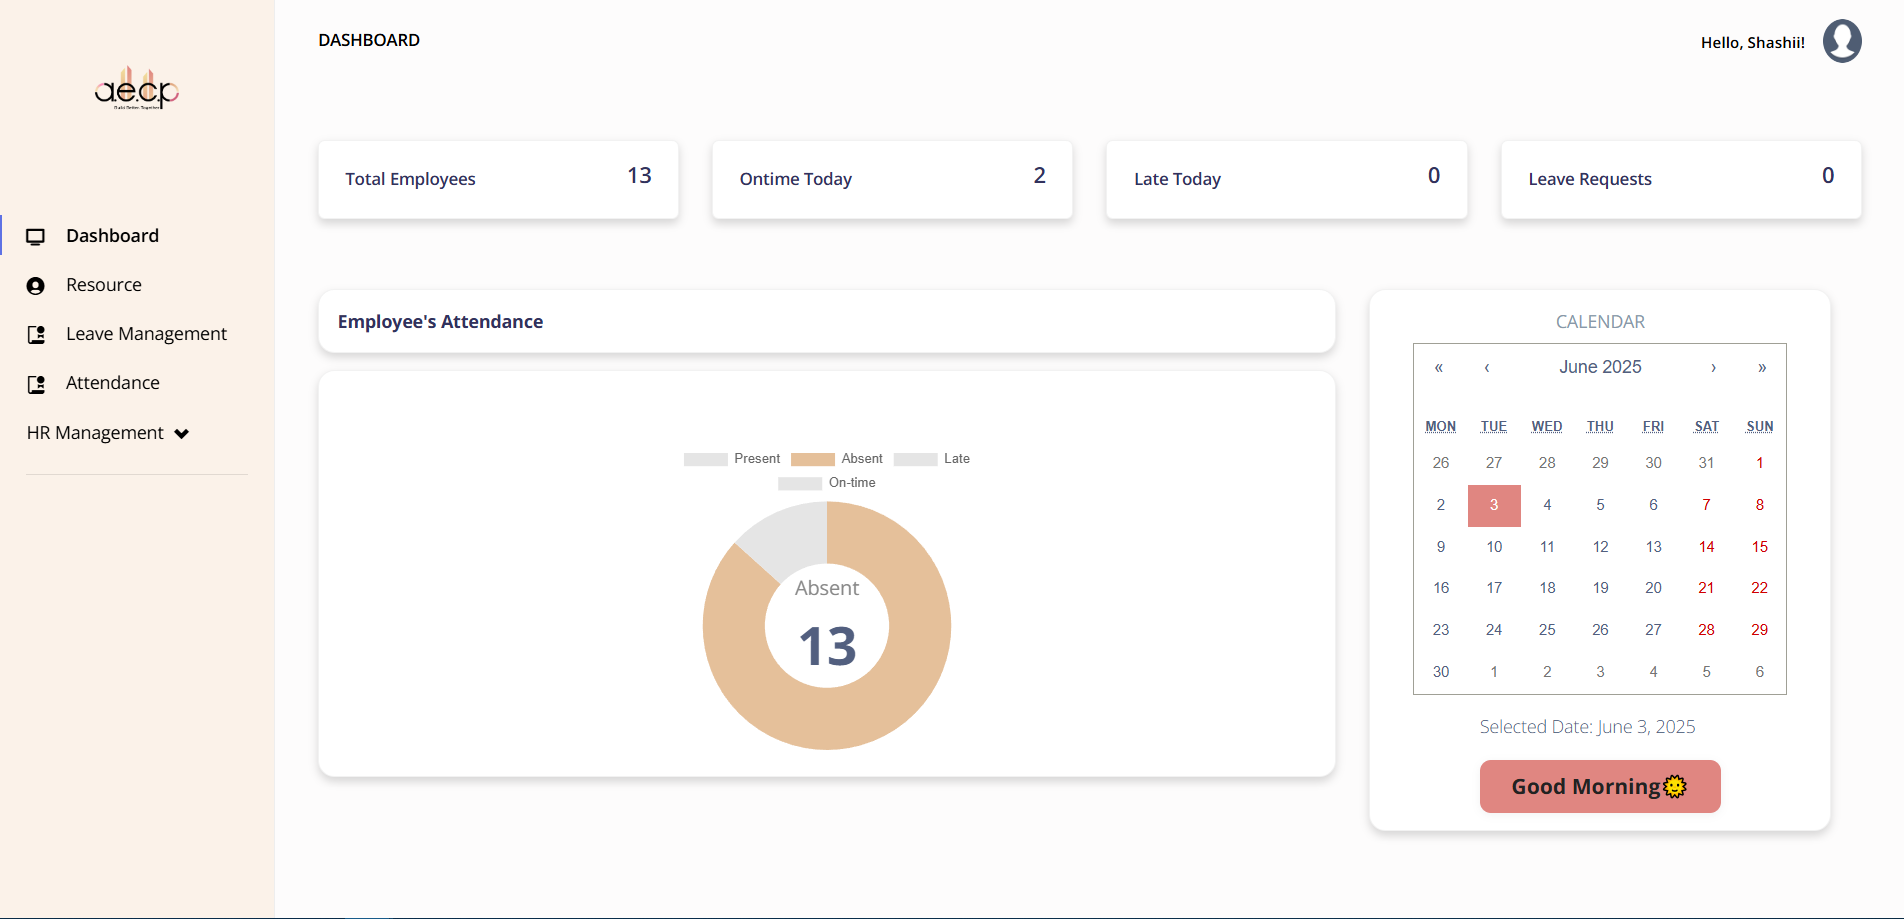The image size is (1904, 919).
Task: Toggle the Present legend in attendance chart
Action: coord(731,459)
